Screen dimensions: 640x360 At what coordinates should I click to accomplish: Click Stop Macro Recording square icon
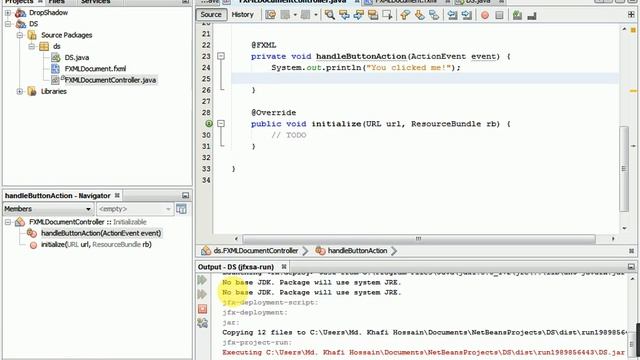coord(499,16)
